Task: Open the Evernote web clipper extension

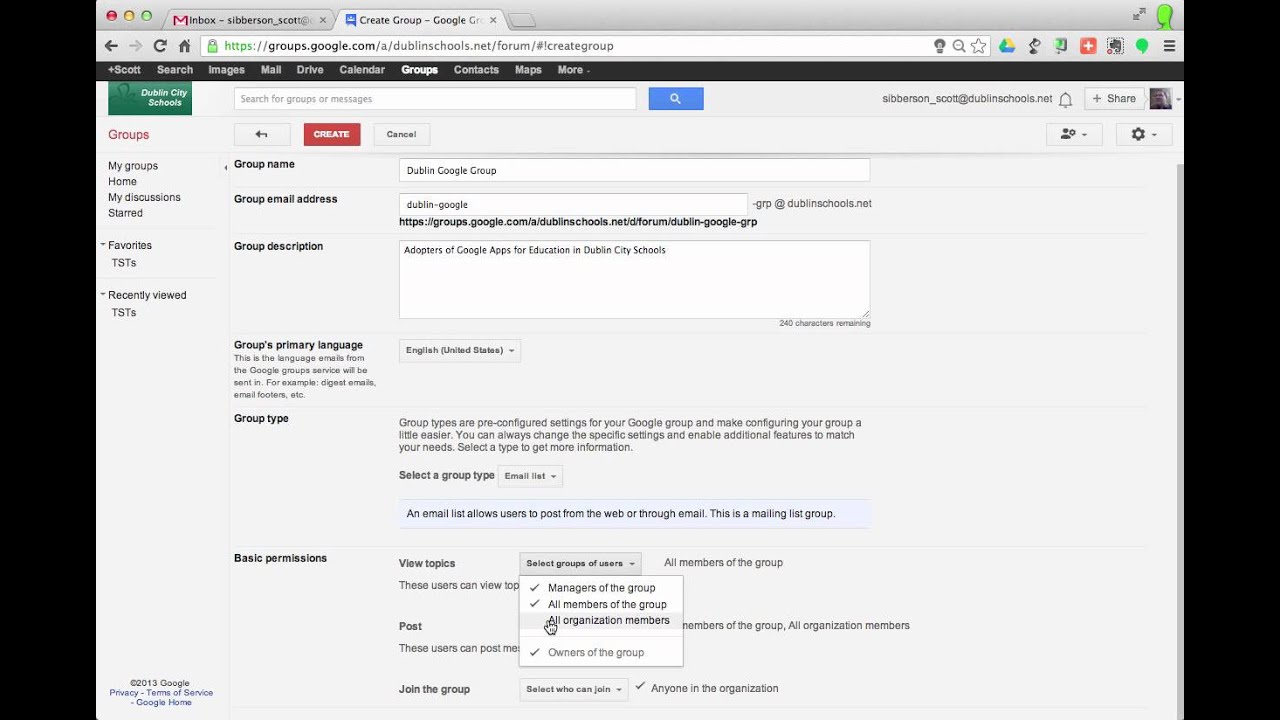Action: point(1115,46)
